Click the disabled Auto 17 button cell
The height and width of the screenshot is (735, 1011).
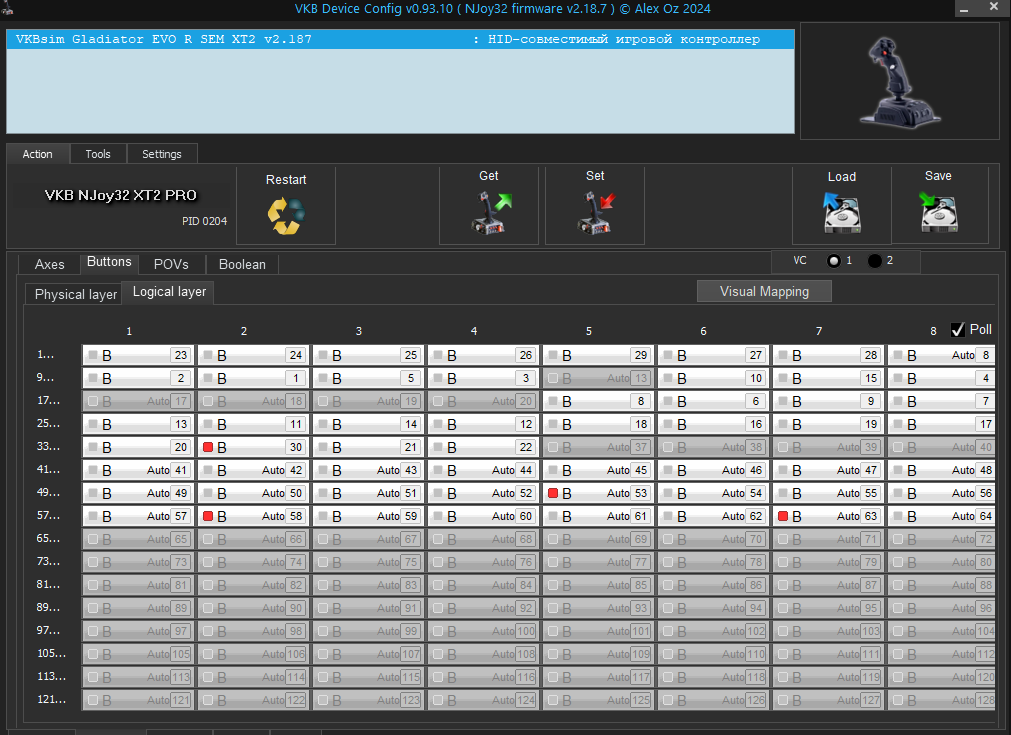(138, 401)
